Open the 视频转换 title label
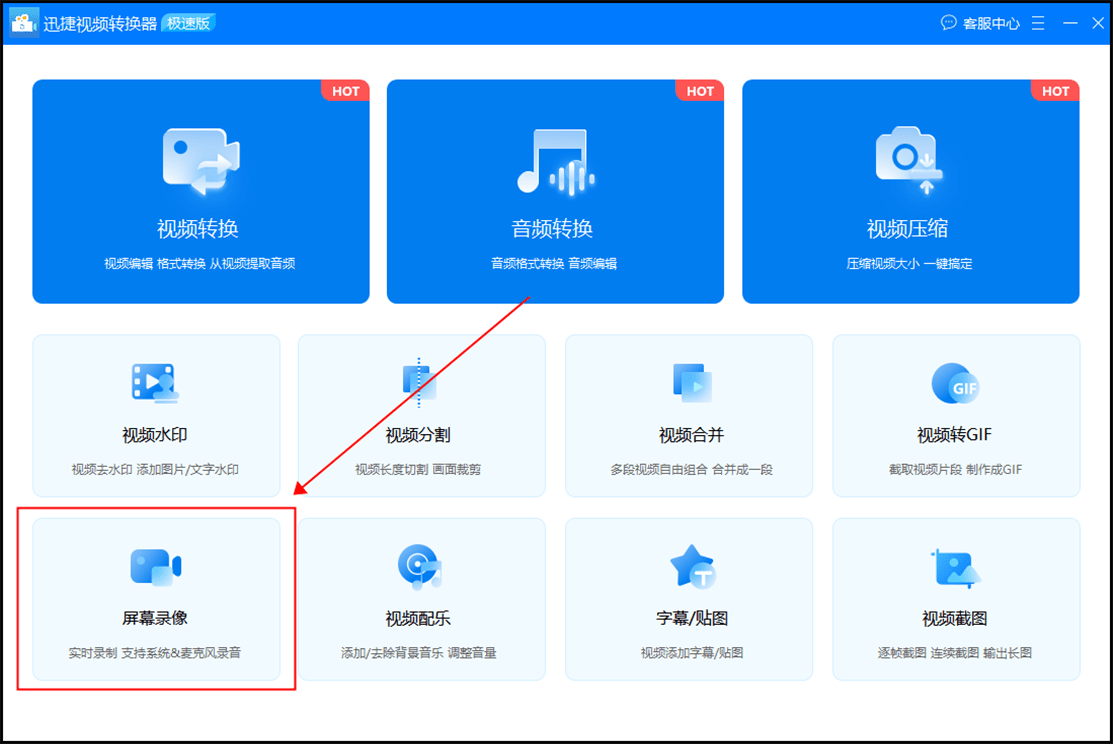This screenshot has width=1113, height=744. [197, 229]
